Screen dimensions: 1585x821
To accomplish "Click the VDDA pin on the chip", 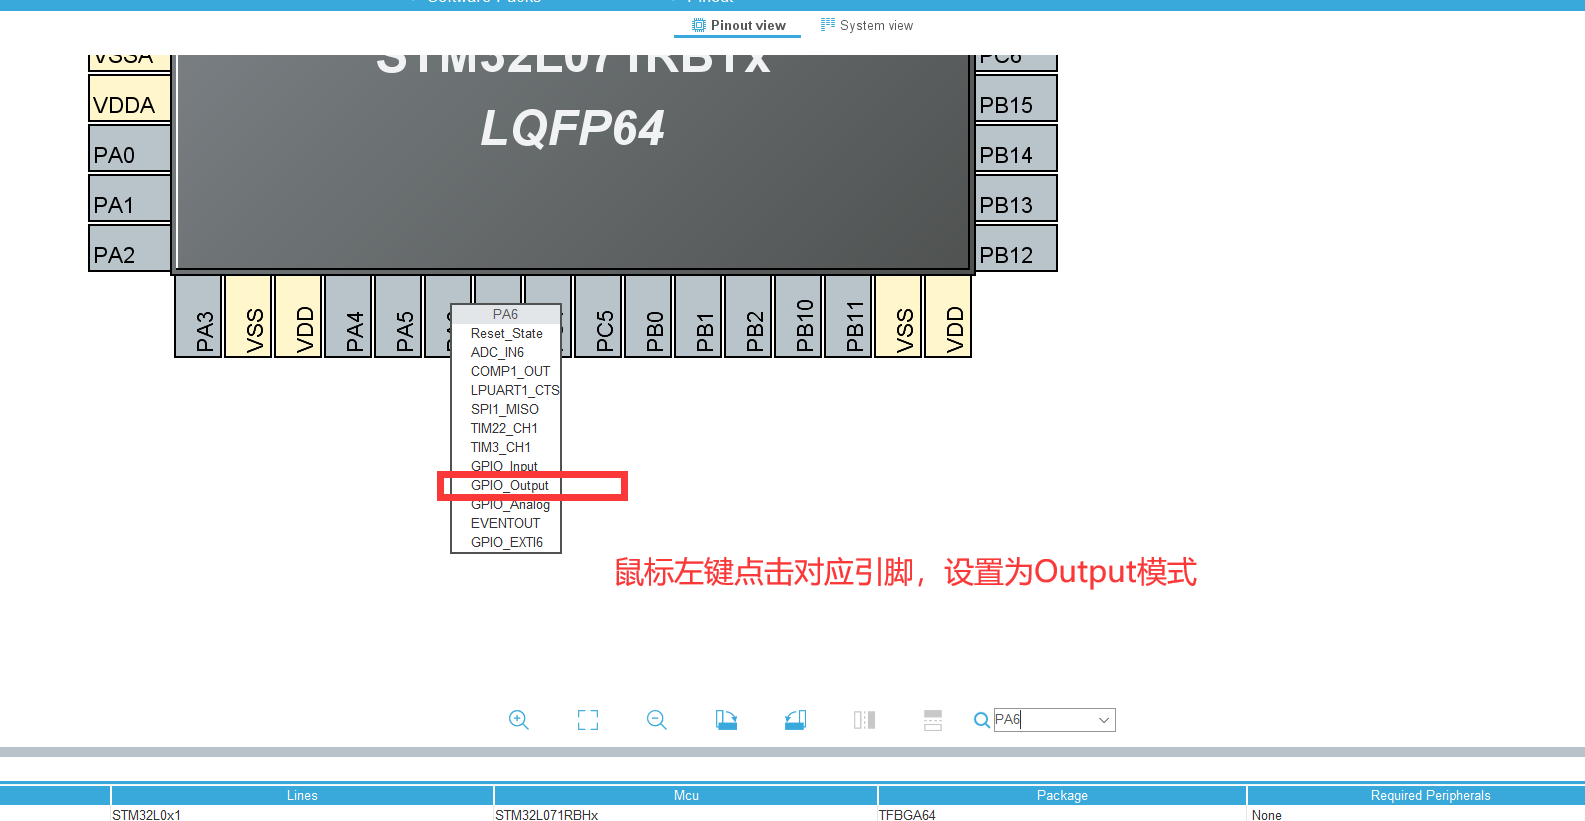I will tap(130, 99).
